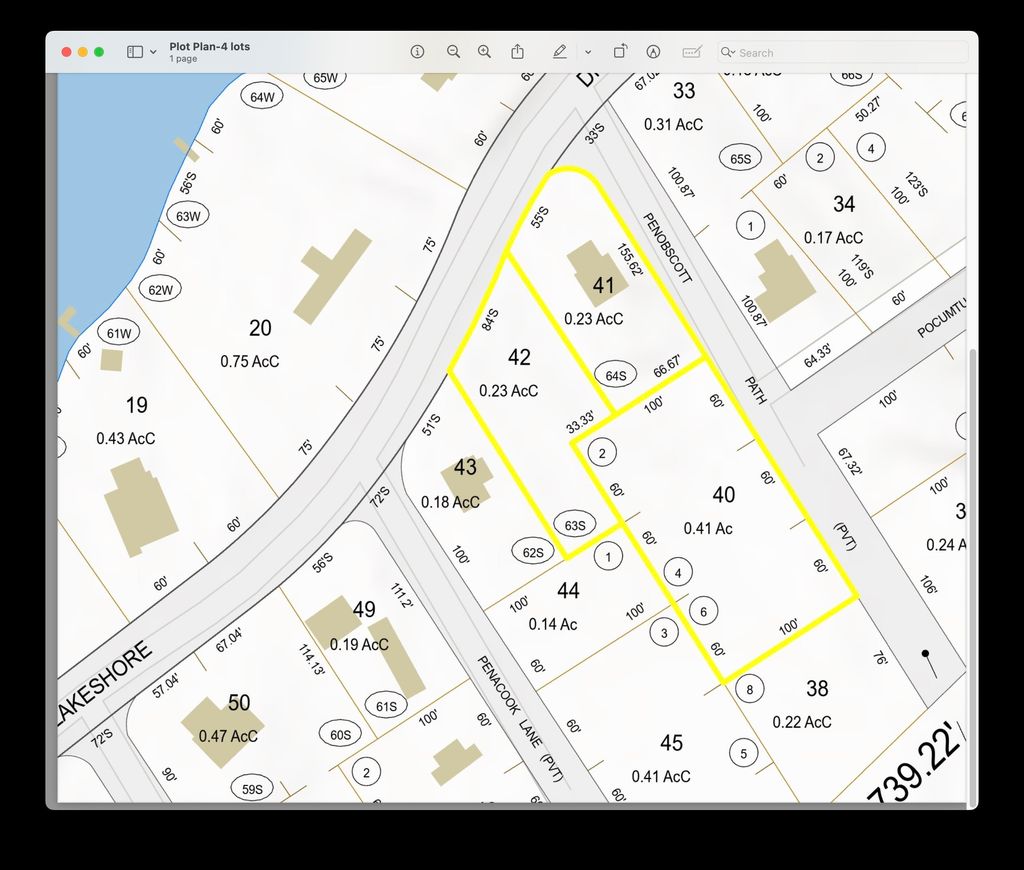
Task: Click into the Search field
Action: click(850, 53)
